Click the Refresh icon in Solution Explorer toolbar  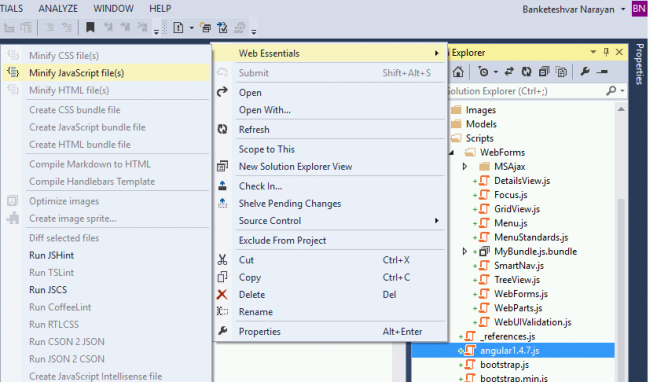(526, 72)
